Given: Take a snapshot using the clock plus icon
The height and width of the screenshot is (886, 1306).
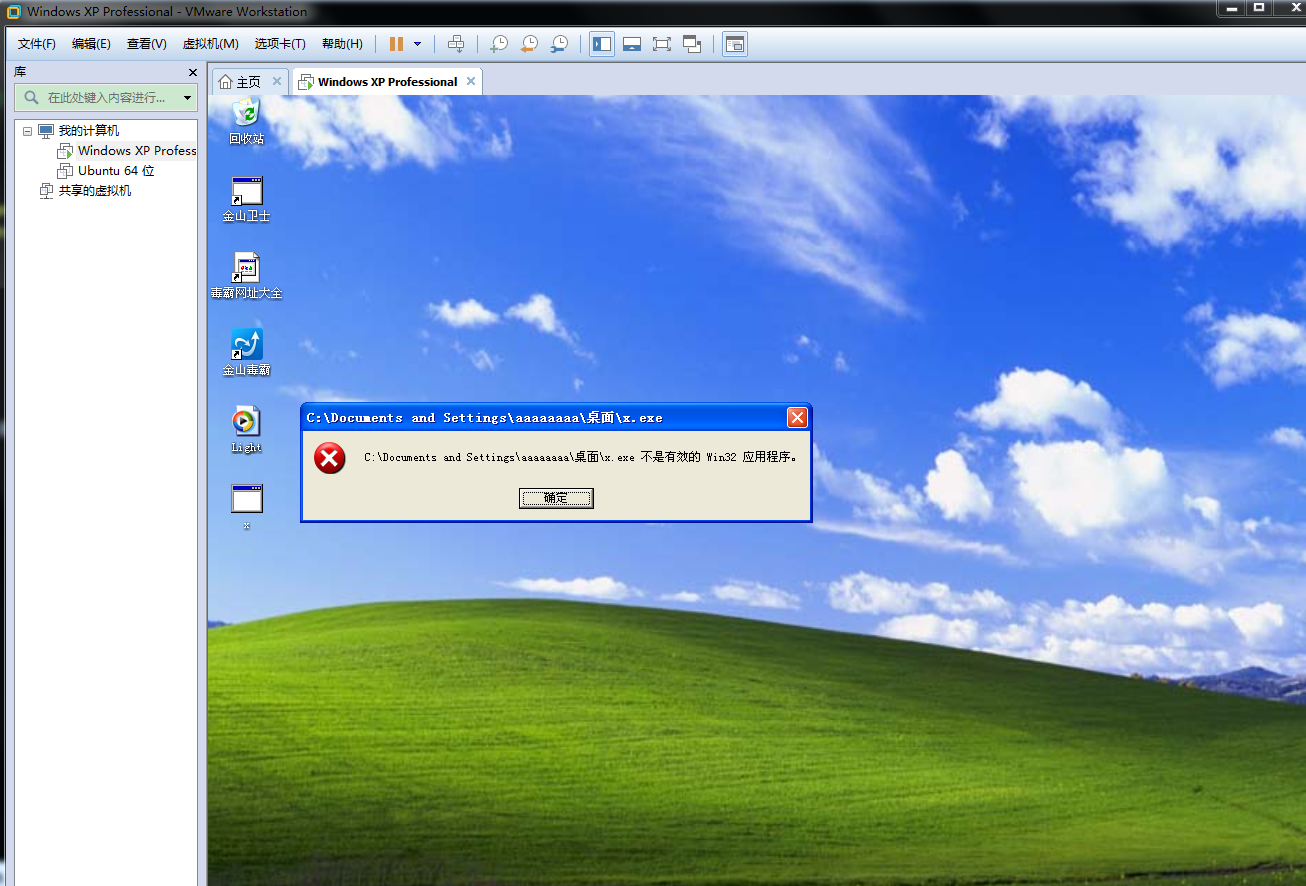Looking at the screenshot, I should pyautogui.click(x=499, y=44).
